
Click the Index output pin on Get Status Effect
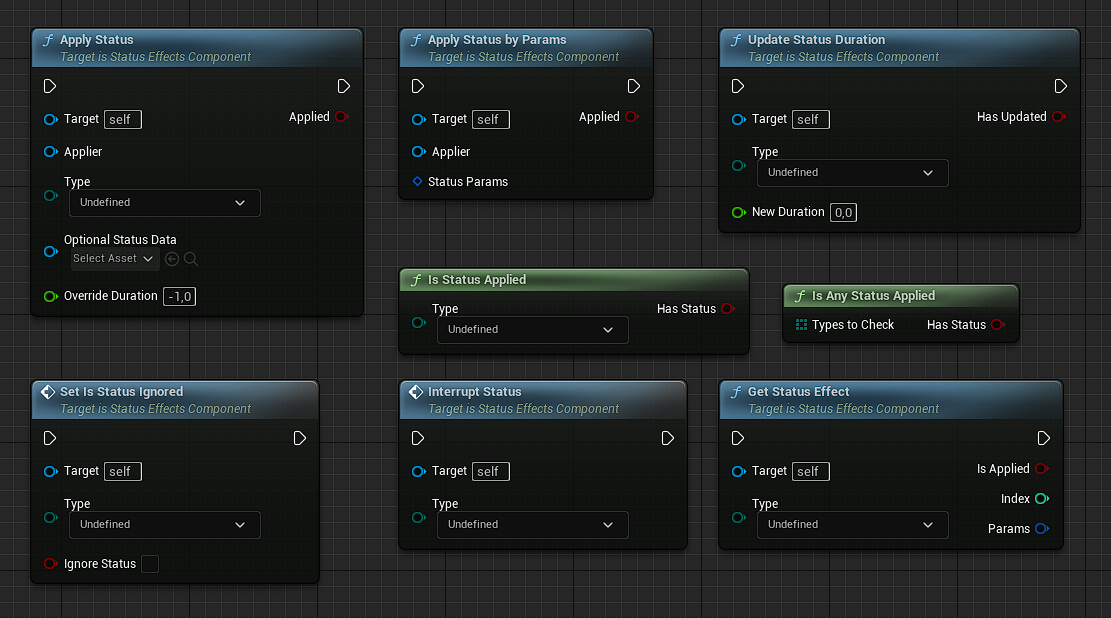pyautogui.click(x=1041, y=498)
